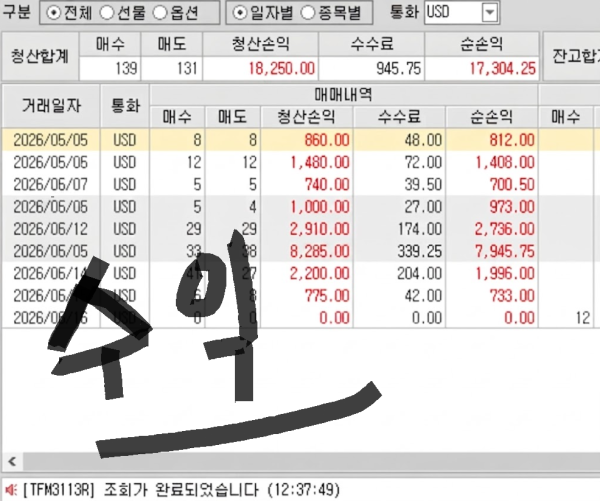Screen dimensions: 600x501
Task: Click the 매매내역 group header
Action: click(343, 95)
